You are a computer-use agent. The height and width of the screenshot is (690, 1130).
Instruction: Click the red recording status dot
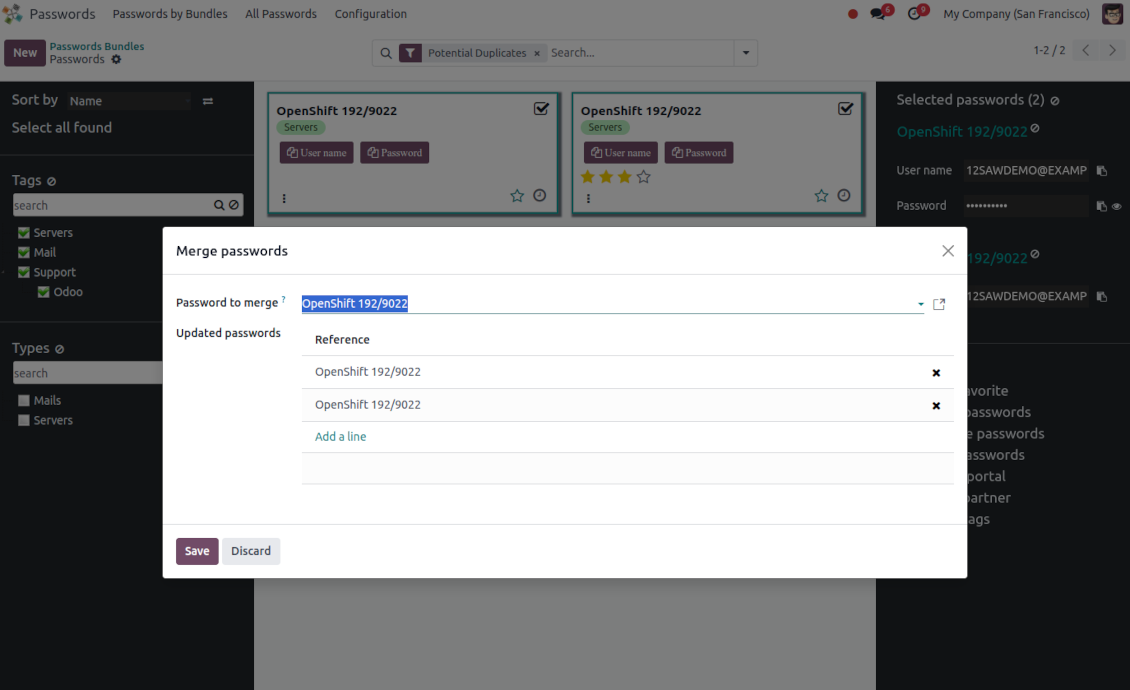coord(853,14)
